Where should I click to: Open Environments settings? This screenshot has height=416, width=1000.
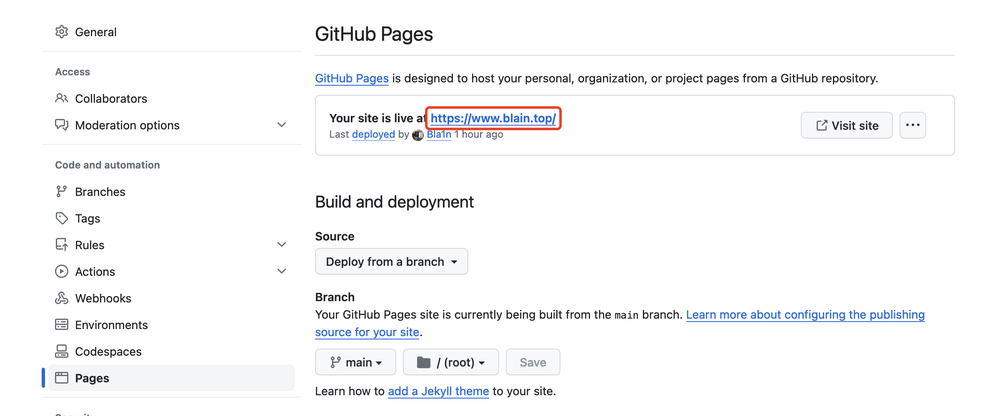[x=172, y=325]
